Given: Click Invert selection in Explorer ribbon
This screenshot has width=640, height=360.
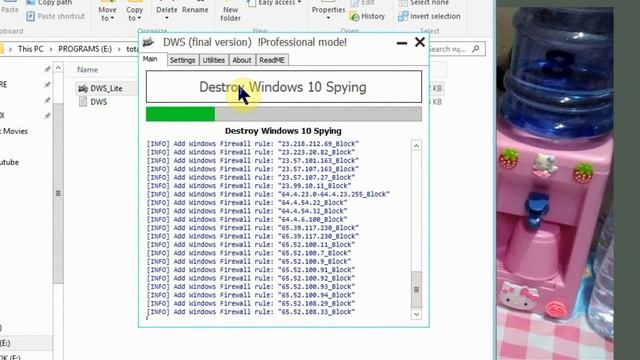Looking at the screenshot, I should coord(429,16).
